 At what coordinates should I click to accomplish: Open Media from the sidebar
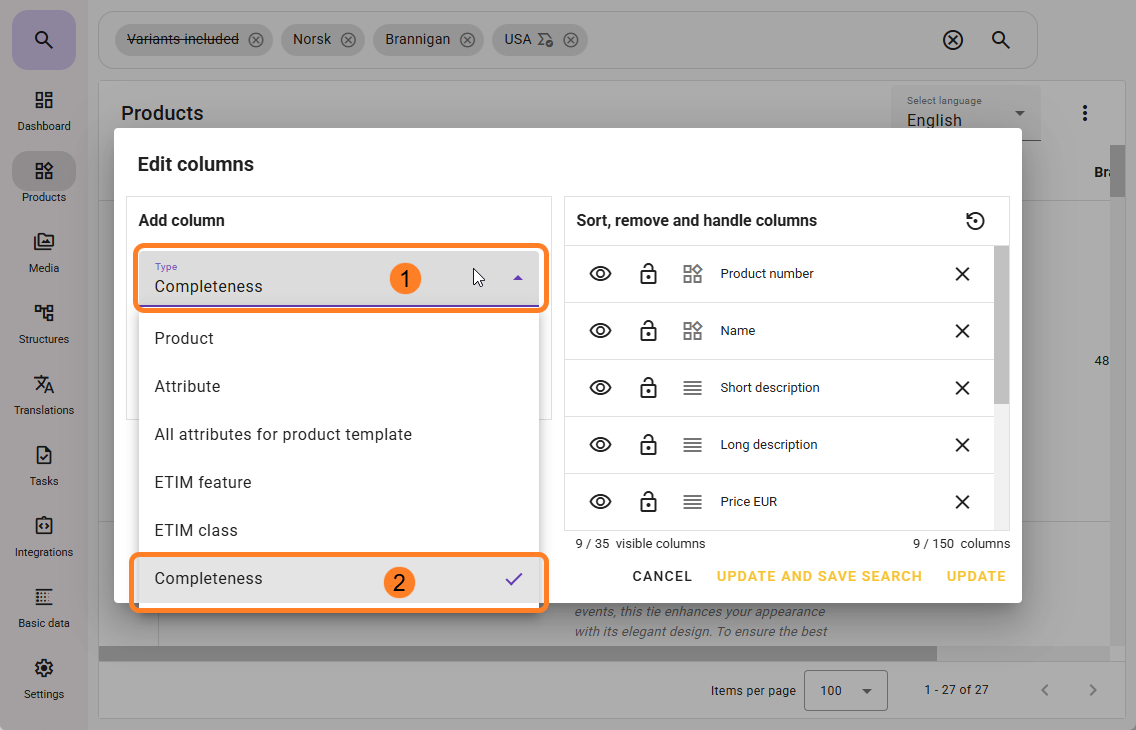click(44, 252)
